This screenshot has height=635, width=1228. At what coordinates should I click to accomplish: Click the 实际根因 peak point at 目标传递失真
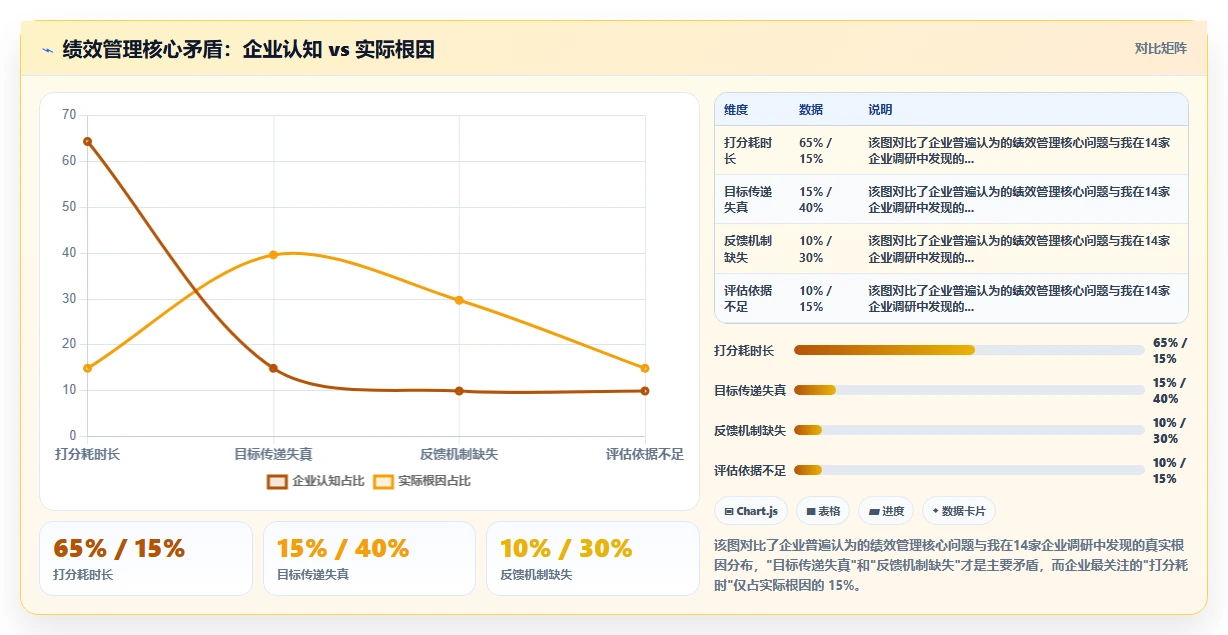[273, 255]
